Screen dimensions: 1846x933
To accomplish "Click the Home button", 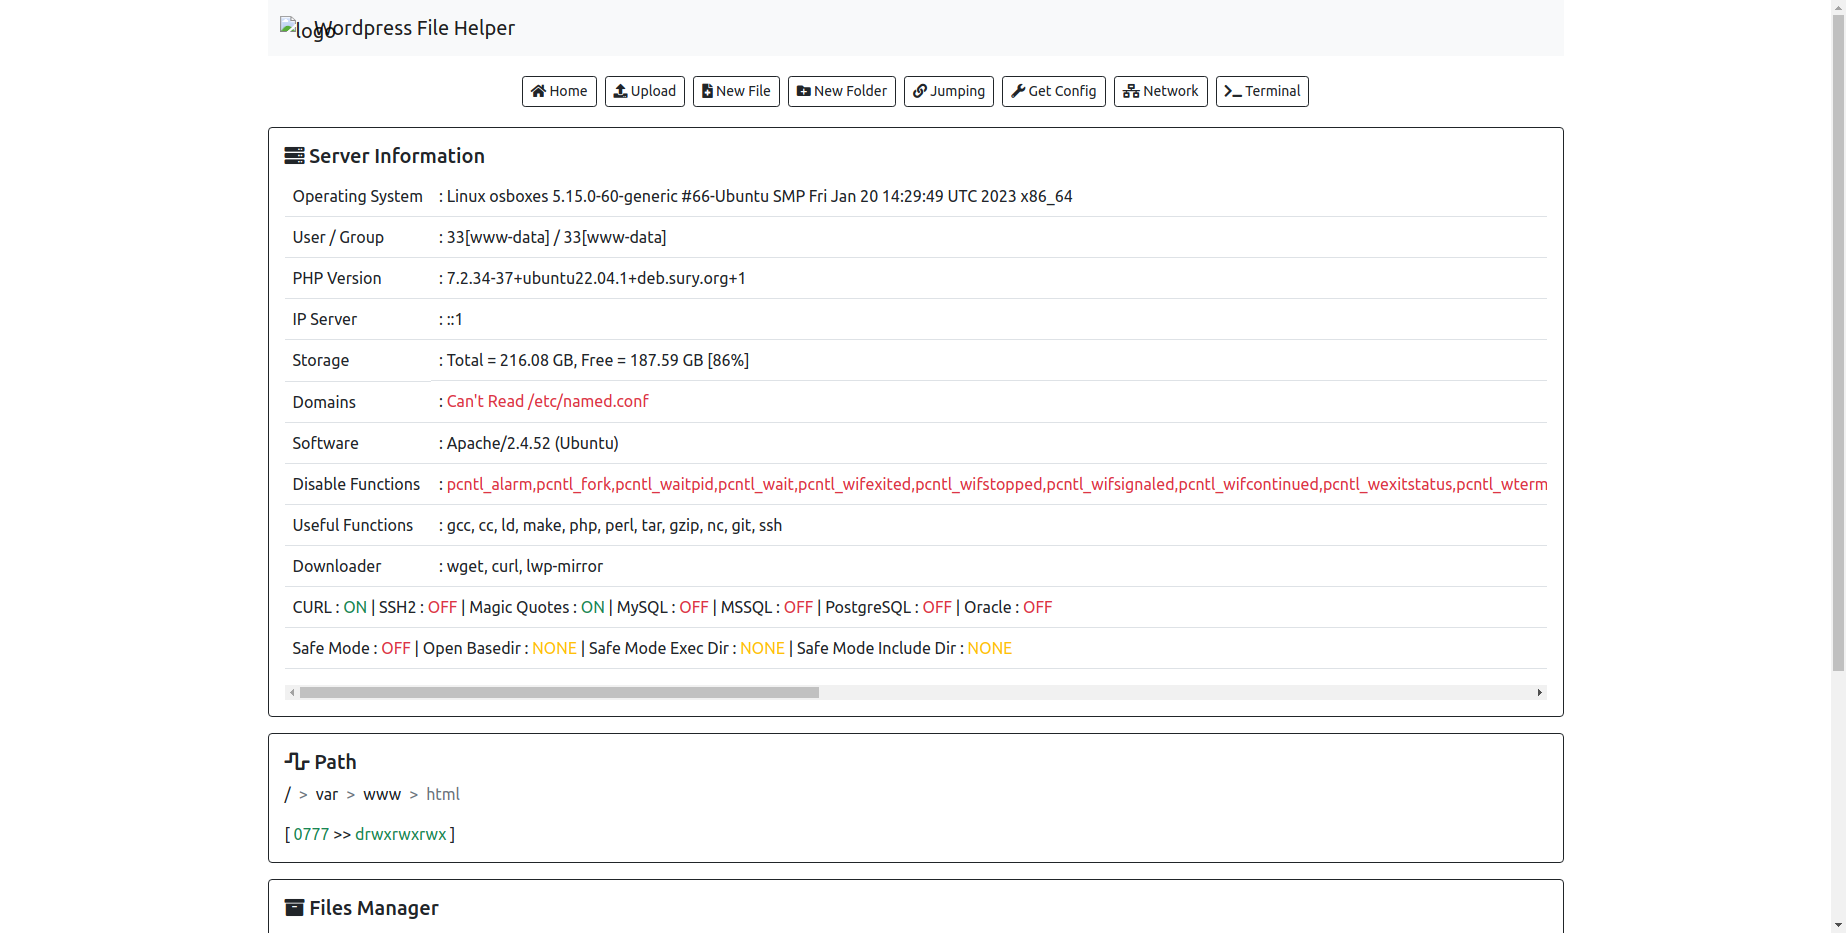I will [559, 91].
